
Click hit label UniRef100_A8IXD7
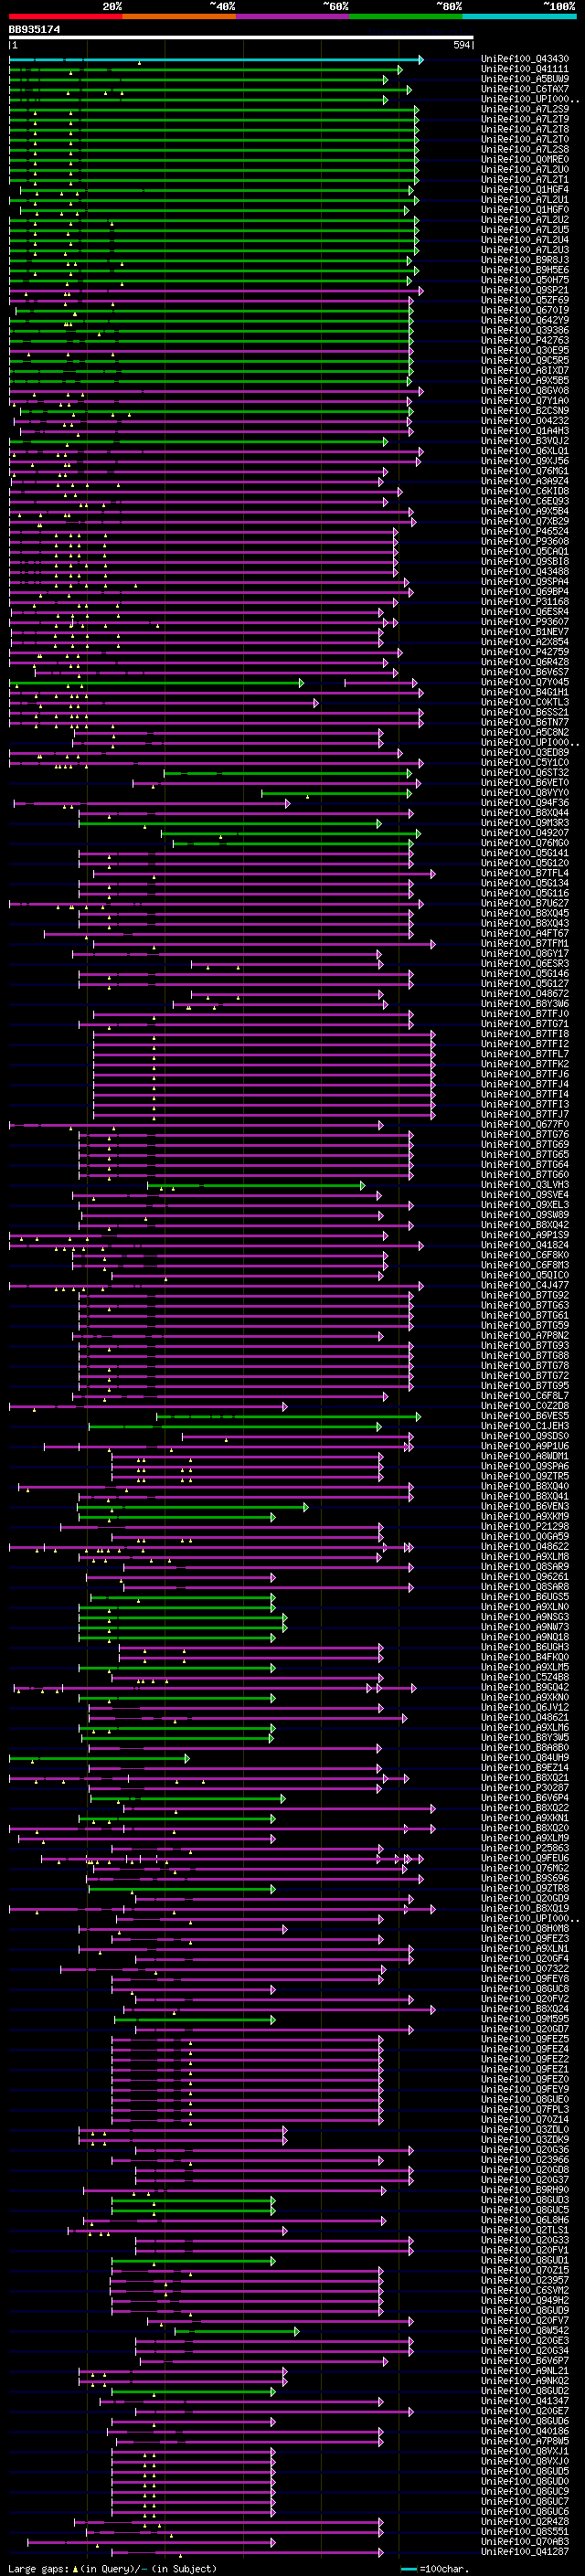tap(525, 371)
